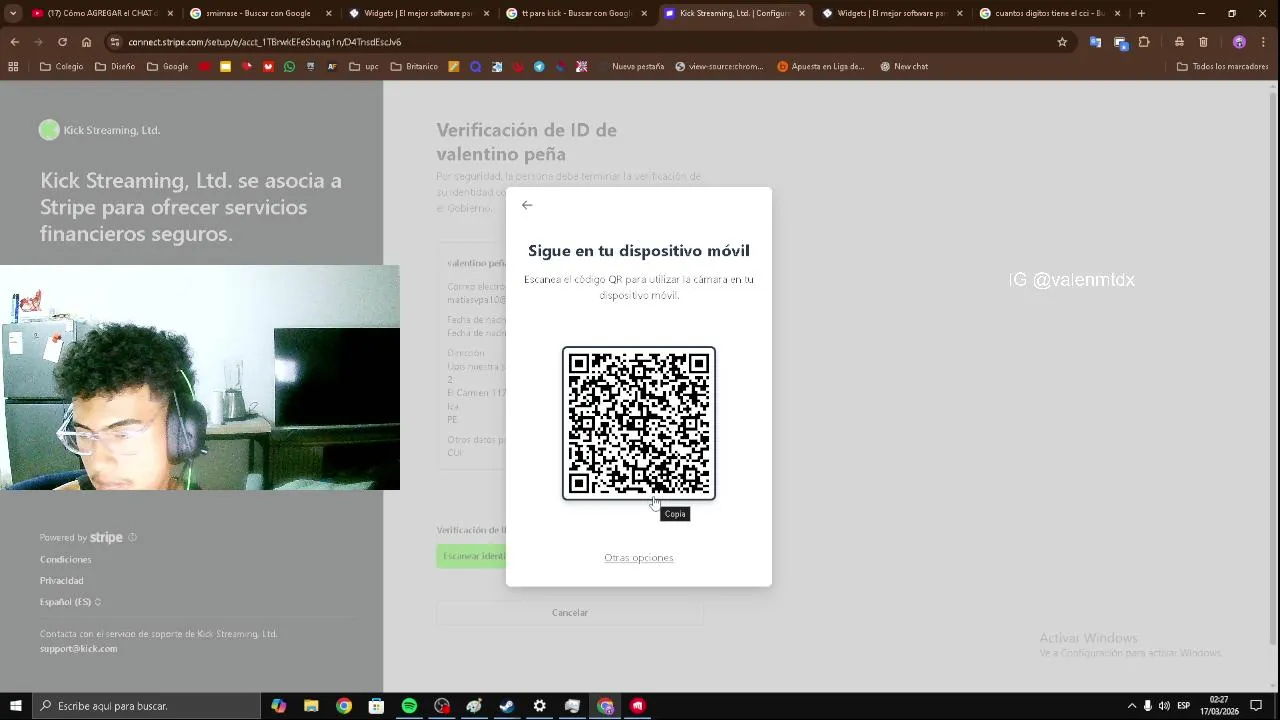1280x720 pixels.
Task: Open the Privacidad link
Action: [62, 581]
